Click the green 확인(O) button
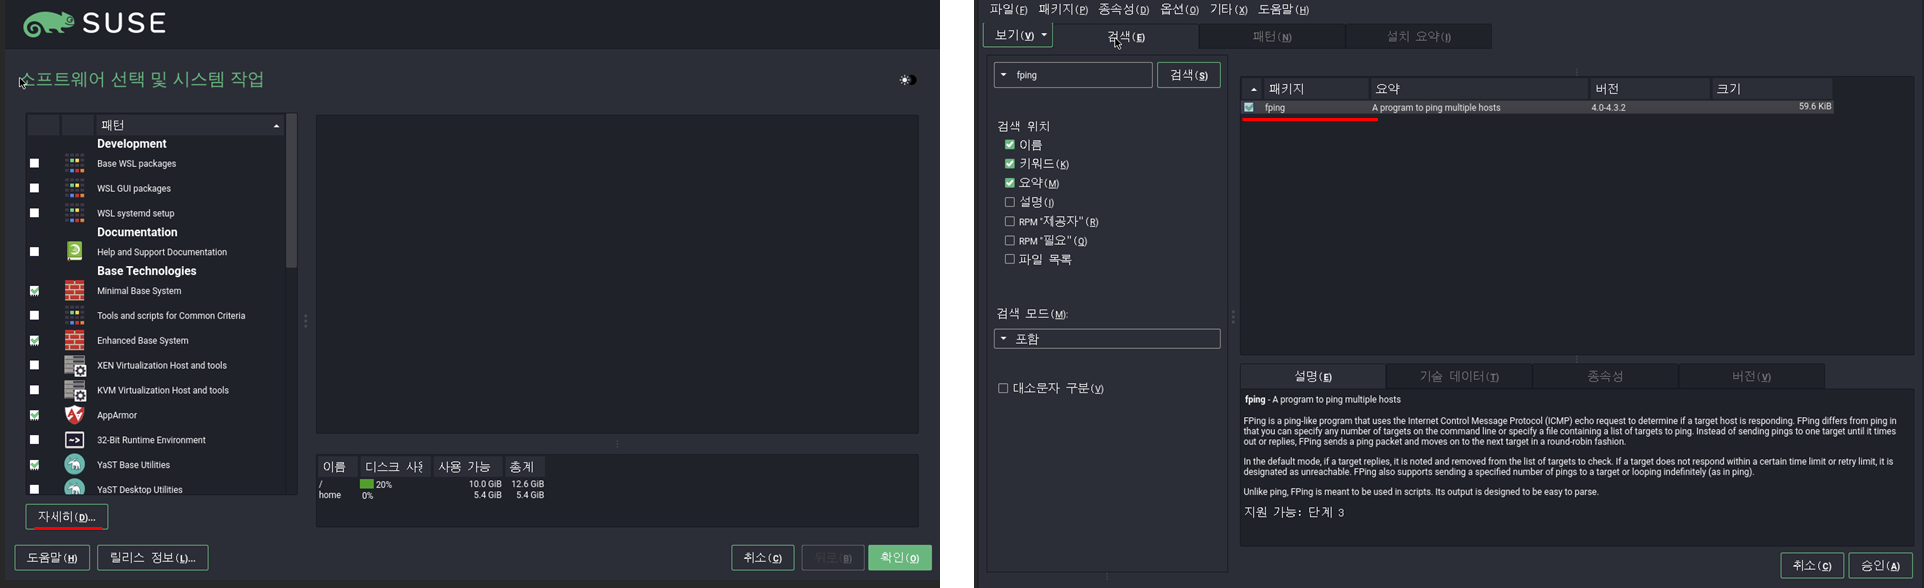 900,558
